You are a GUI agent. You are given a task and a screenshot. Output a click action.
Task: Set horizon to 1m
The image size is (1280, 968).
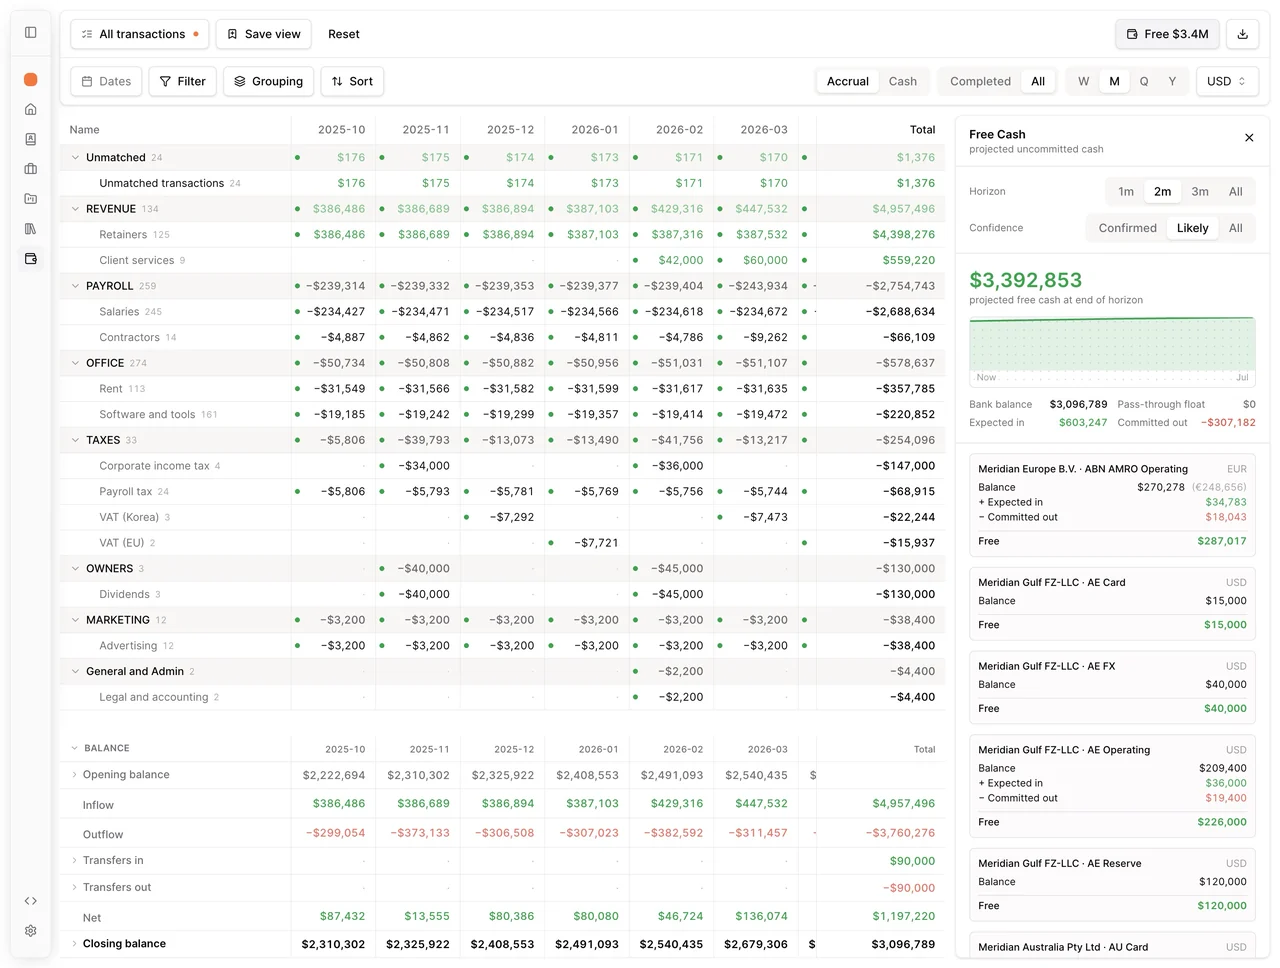tap(1126, 191)
